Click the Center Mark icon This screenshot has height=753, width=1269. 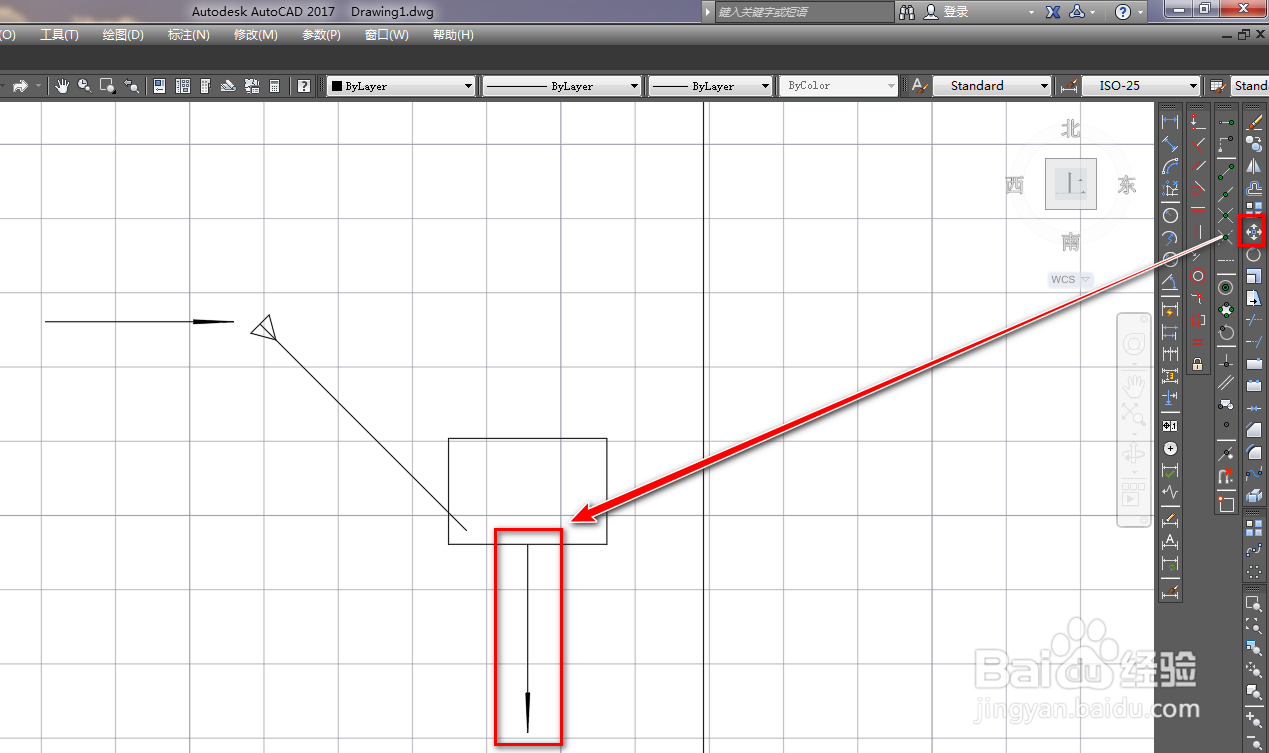[x=1170, y=448]
